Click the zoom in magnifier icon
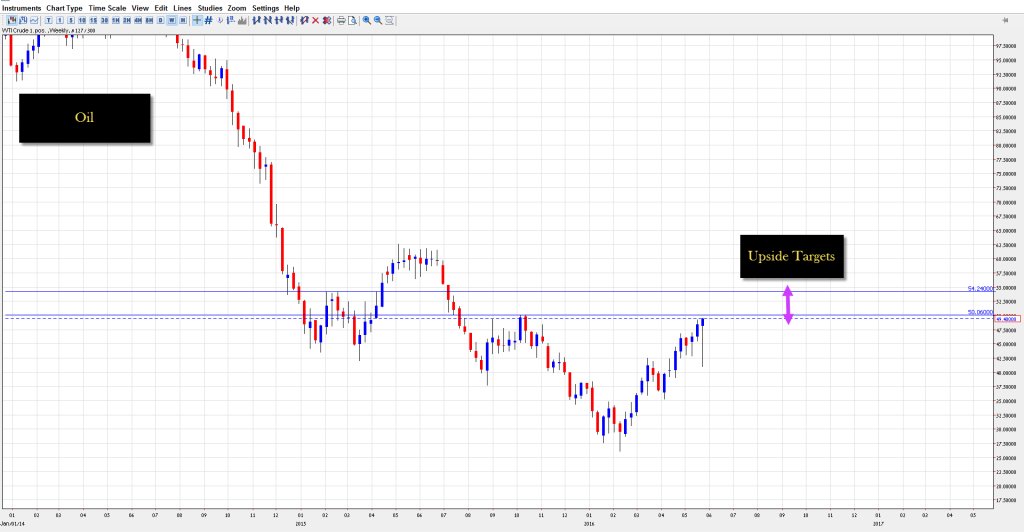Viewport: 1024px width, 532px height. (366, 20)
